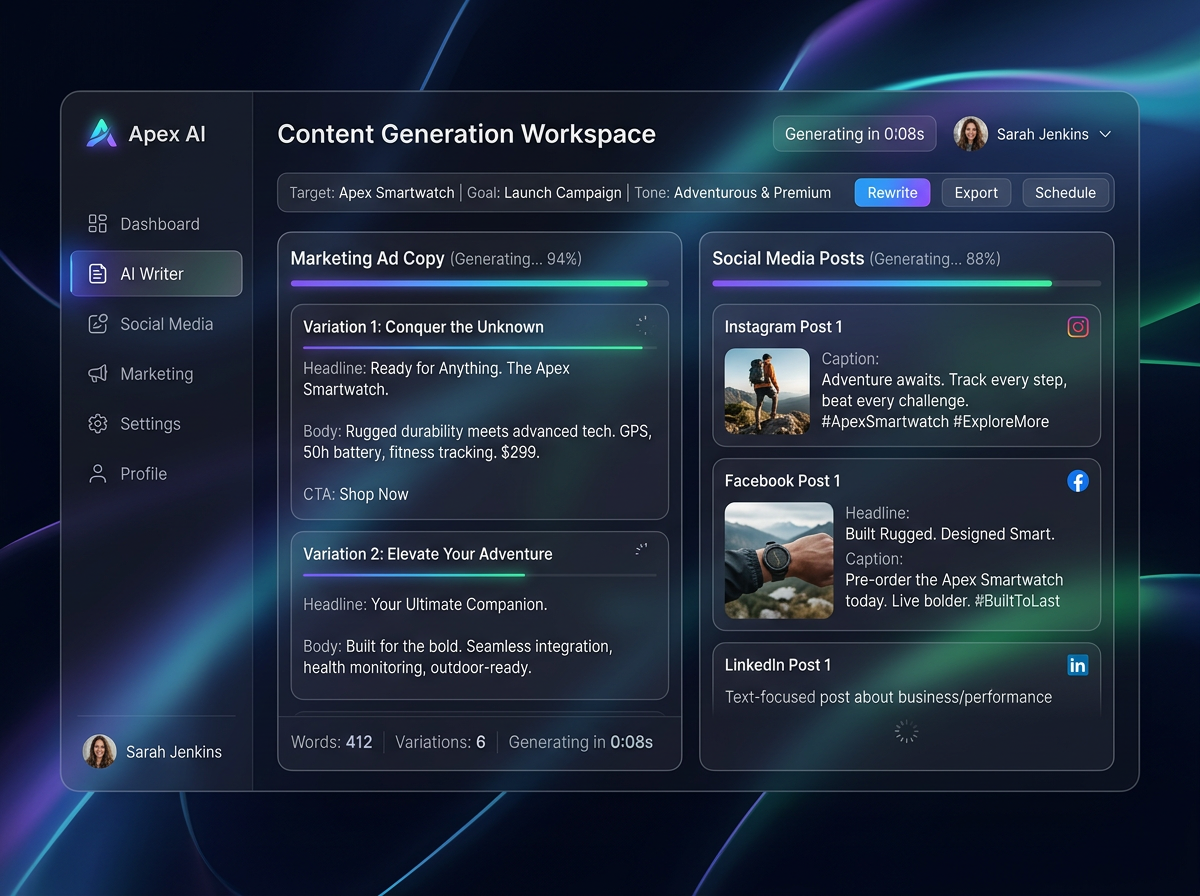The height and width of the screenshot is (896, 1200).
Task: Click the Words: 412 counter
Action: [x=331, y=742]
